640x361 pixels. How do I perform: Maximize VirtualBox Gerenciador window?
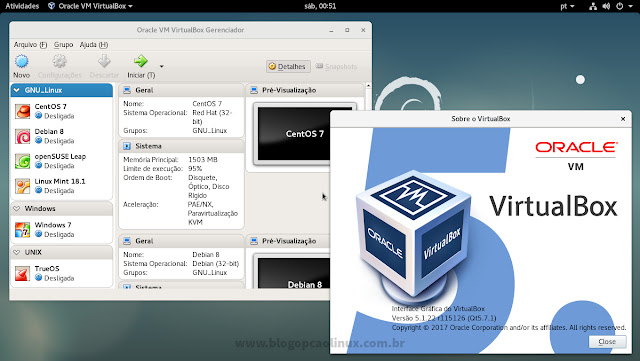347,30
